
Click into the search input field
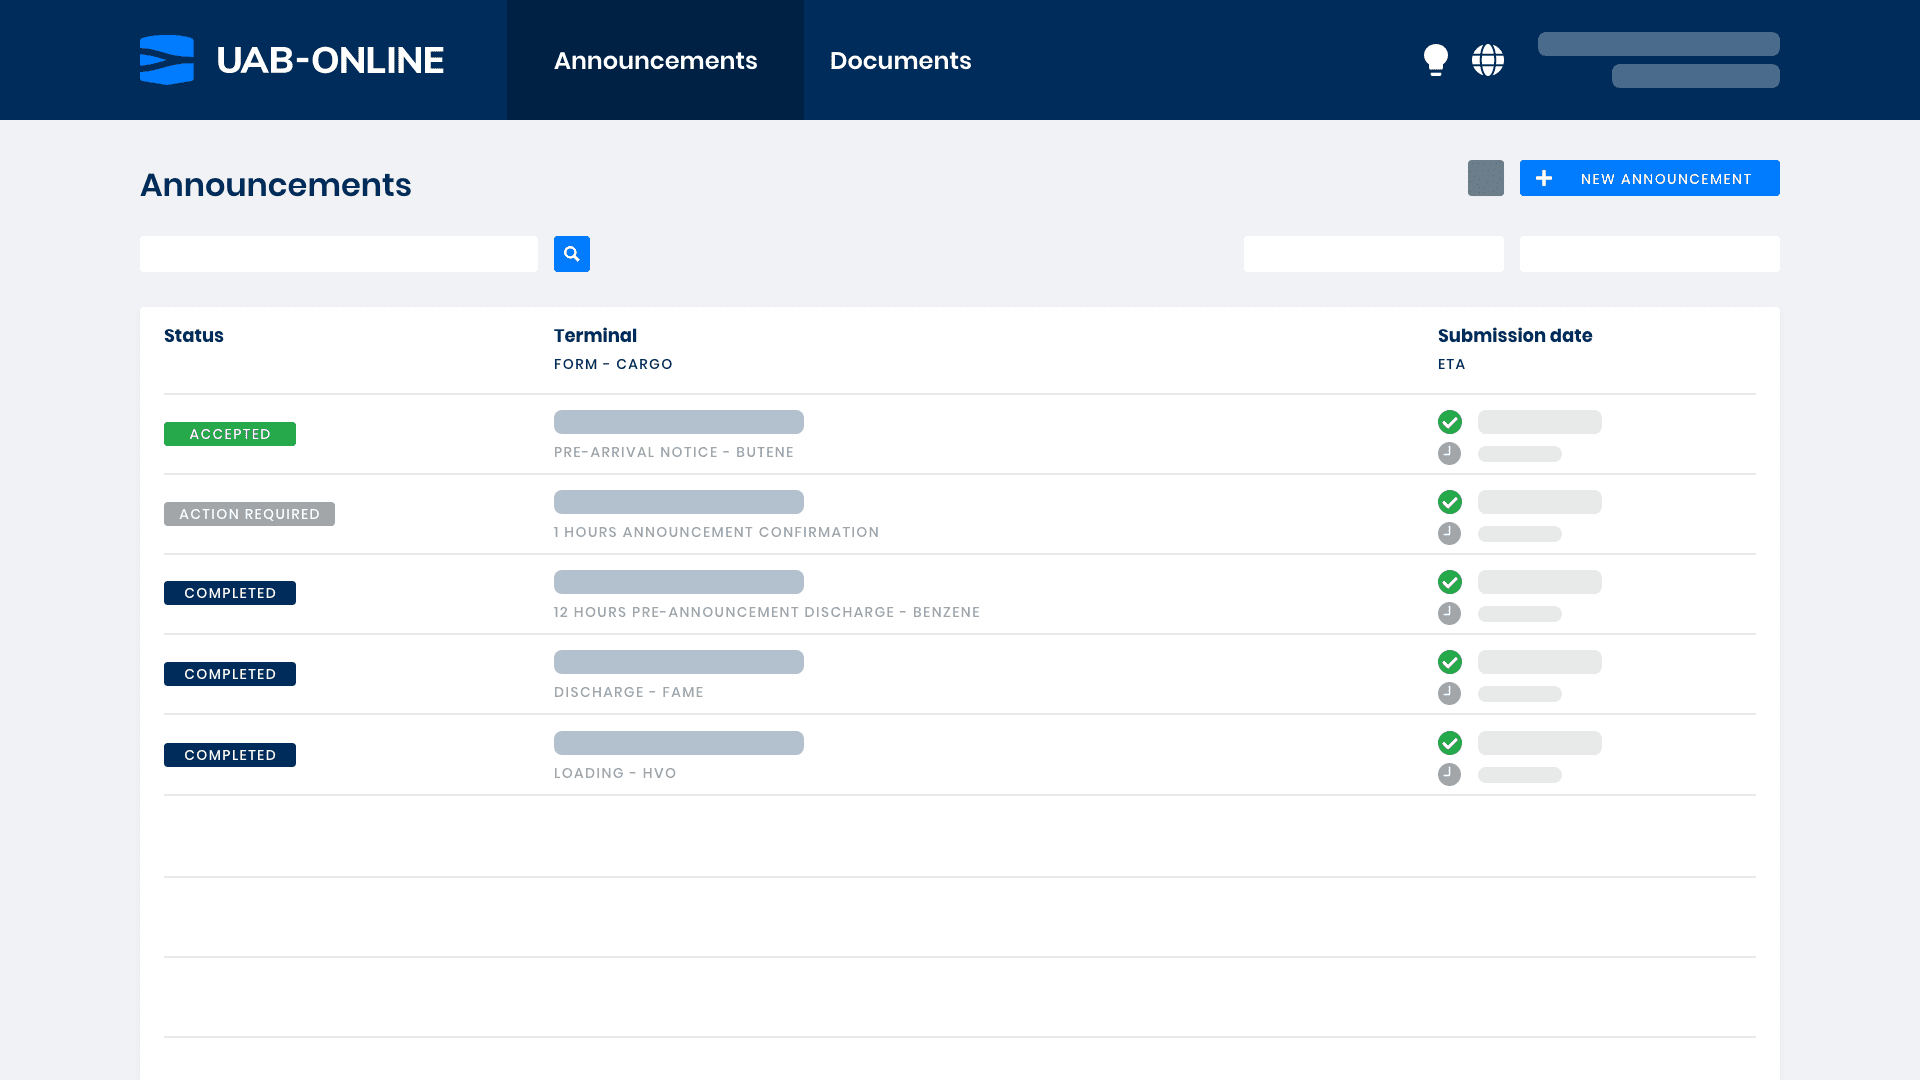pos(339,253)
